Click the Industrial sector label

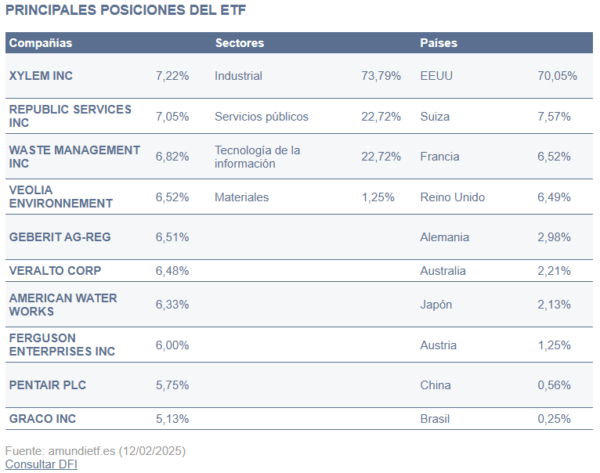239,76
